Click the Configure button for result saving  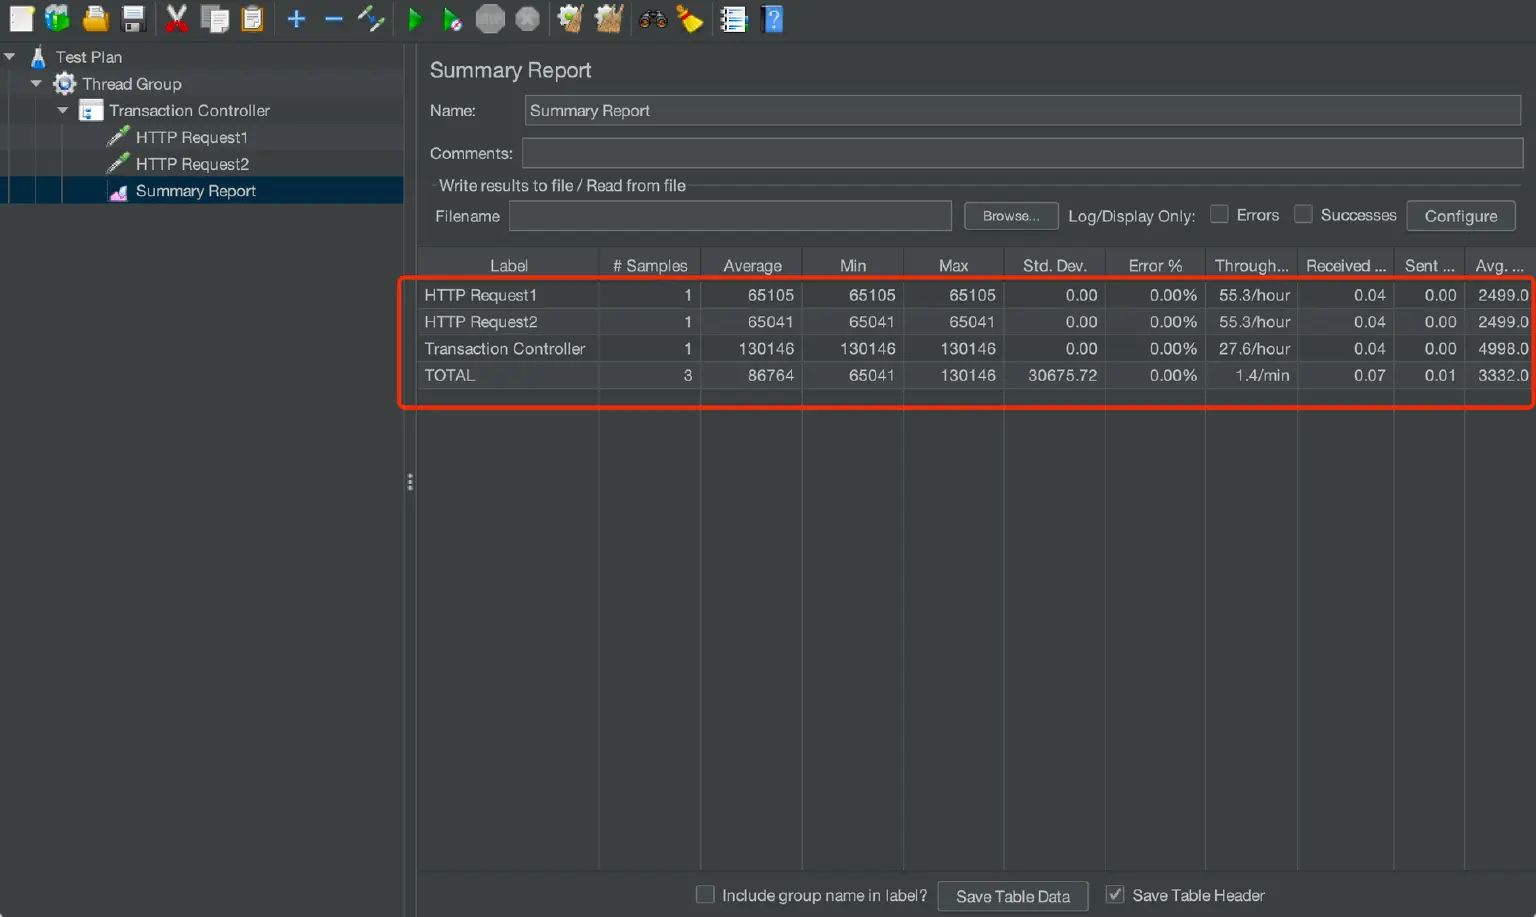coord(1460,215)
